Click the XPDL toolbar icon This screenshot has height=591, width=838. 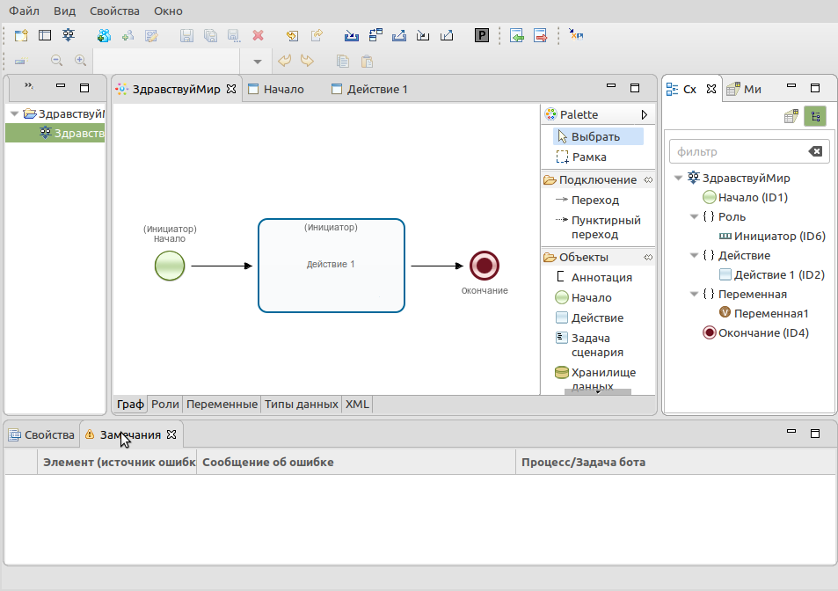coord(576,35)
